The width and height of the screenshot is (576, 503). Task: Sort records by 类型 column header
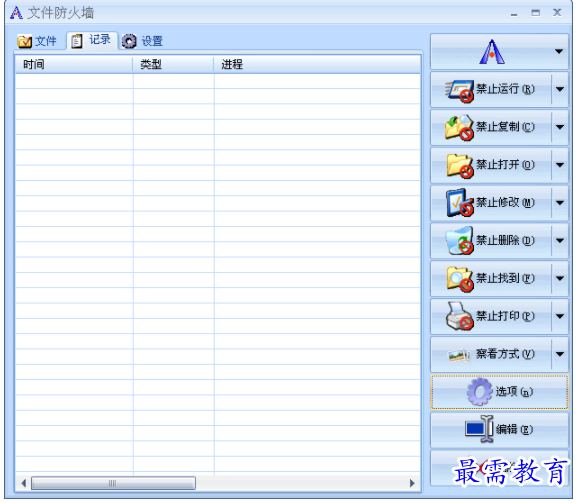tap(173, 65)
